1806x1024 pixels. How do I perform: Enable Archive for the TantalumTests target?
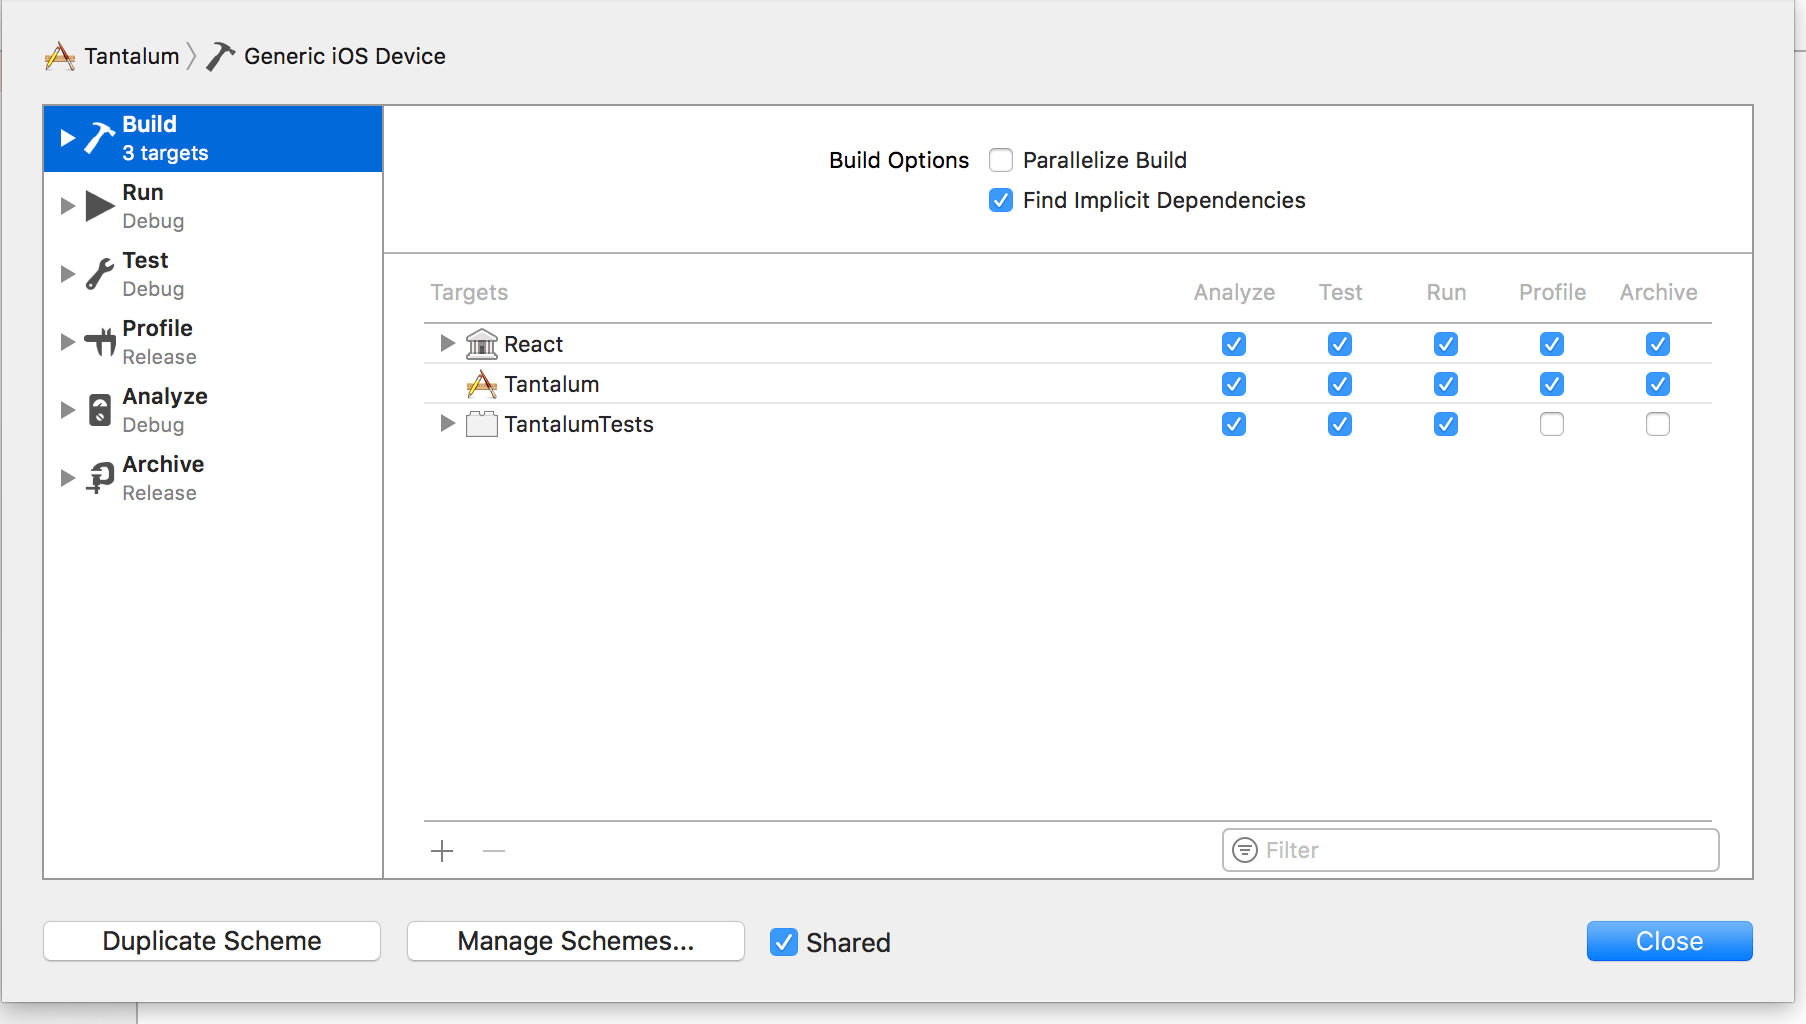click(x=1658, y=424)
